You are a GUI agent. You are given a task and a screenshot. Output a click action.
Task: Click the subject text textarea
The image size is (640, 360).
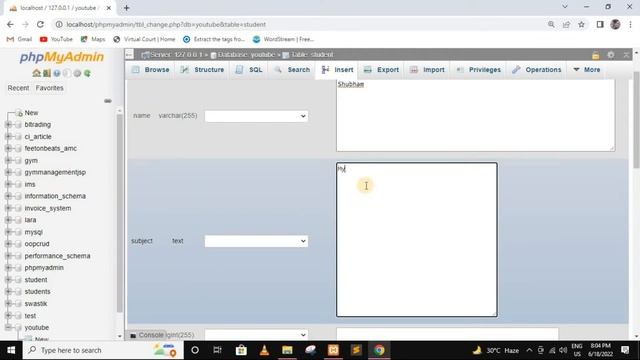pos(417,240)
